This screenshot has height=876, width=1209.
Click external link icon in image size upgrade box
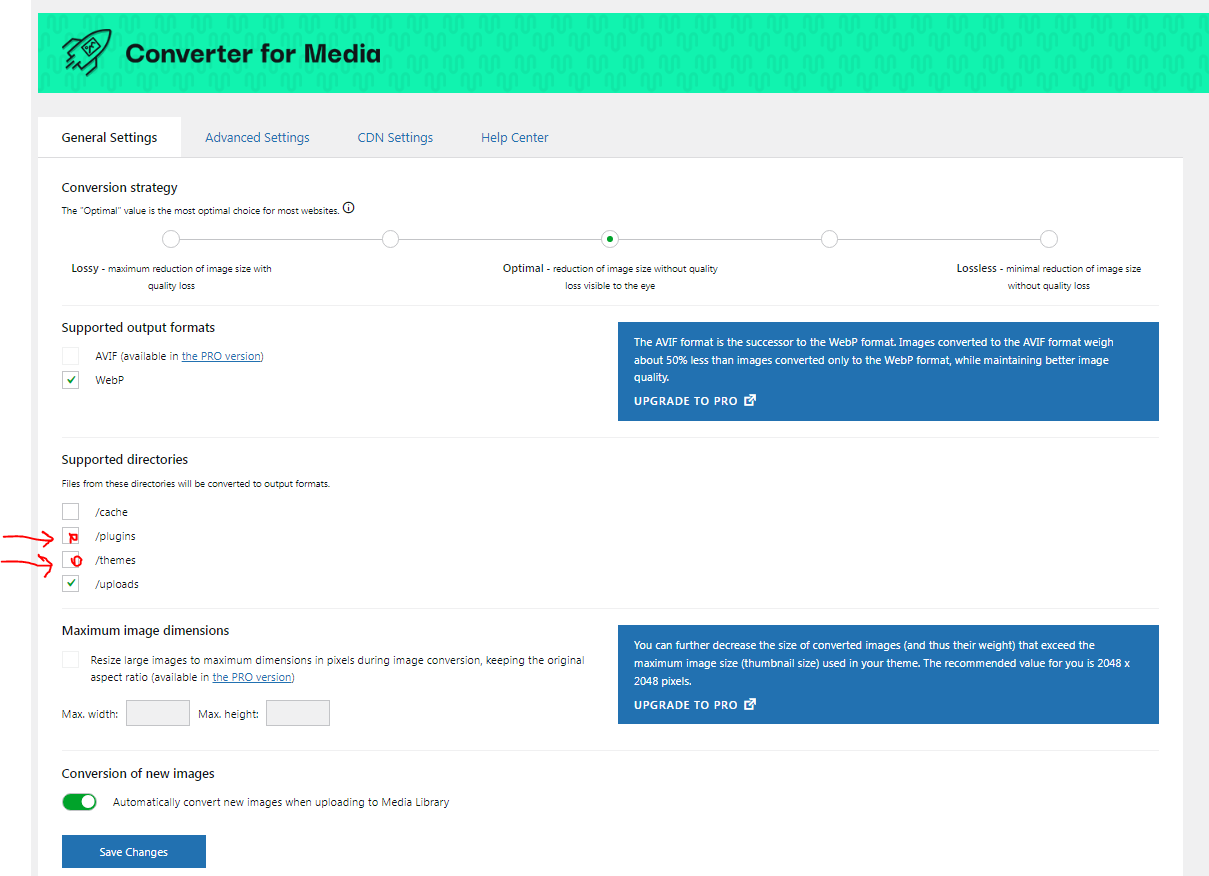coord(750,705)
